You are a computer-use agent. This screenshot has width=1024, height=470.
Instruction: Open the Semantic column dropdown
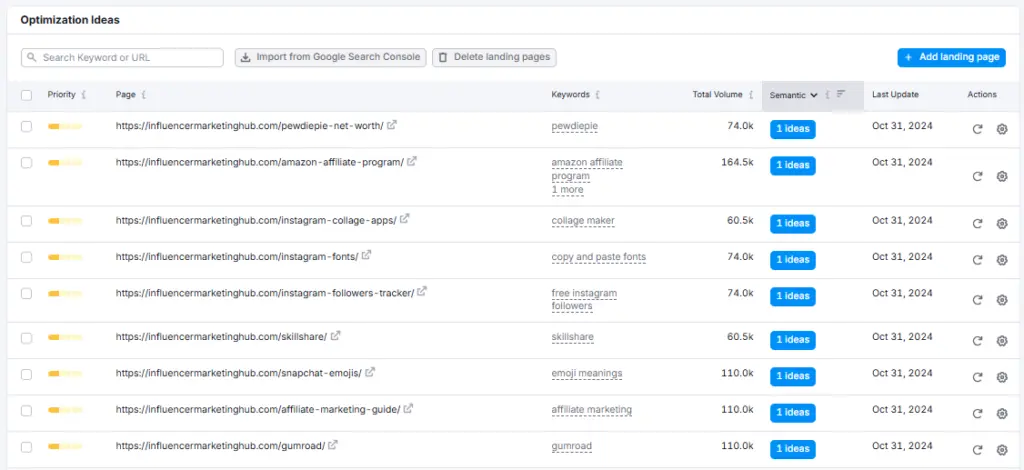[794, 95]
